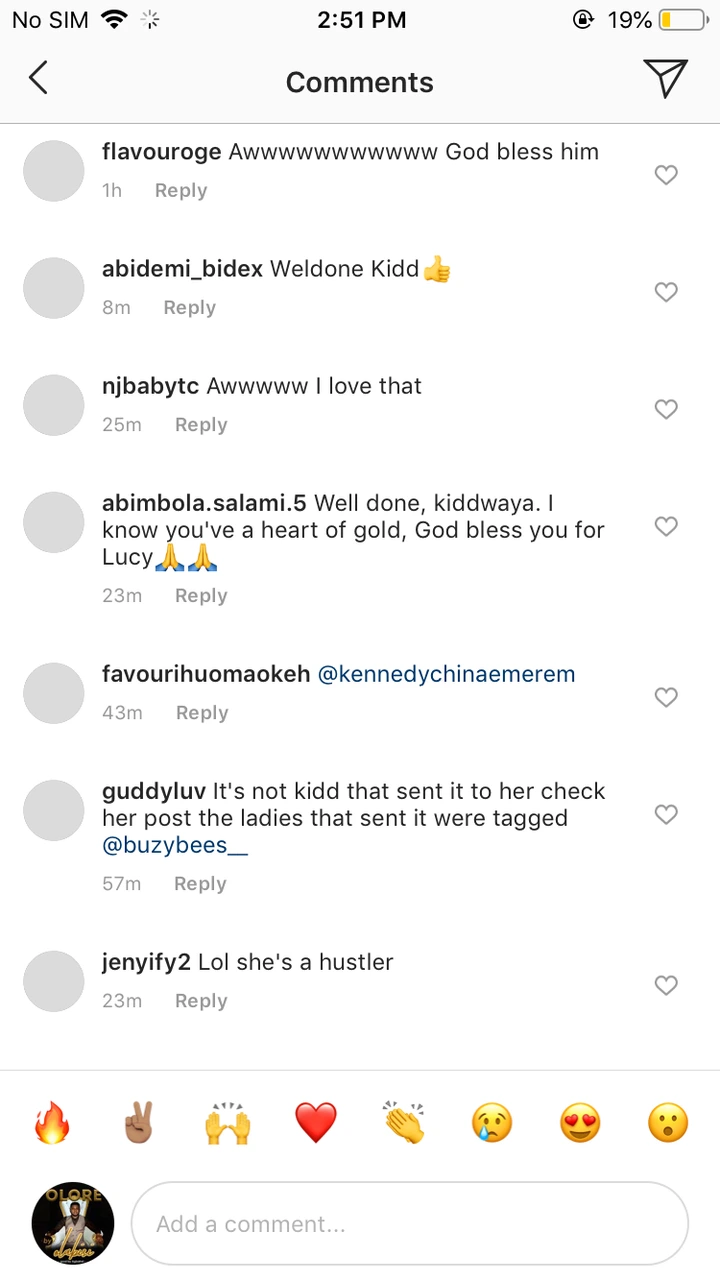
Task: Open your profile picture beside comment box
Action: pyautogui.click(x=72, y=1224)
